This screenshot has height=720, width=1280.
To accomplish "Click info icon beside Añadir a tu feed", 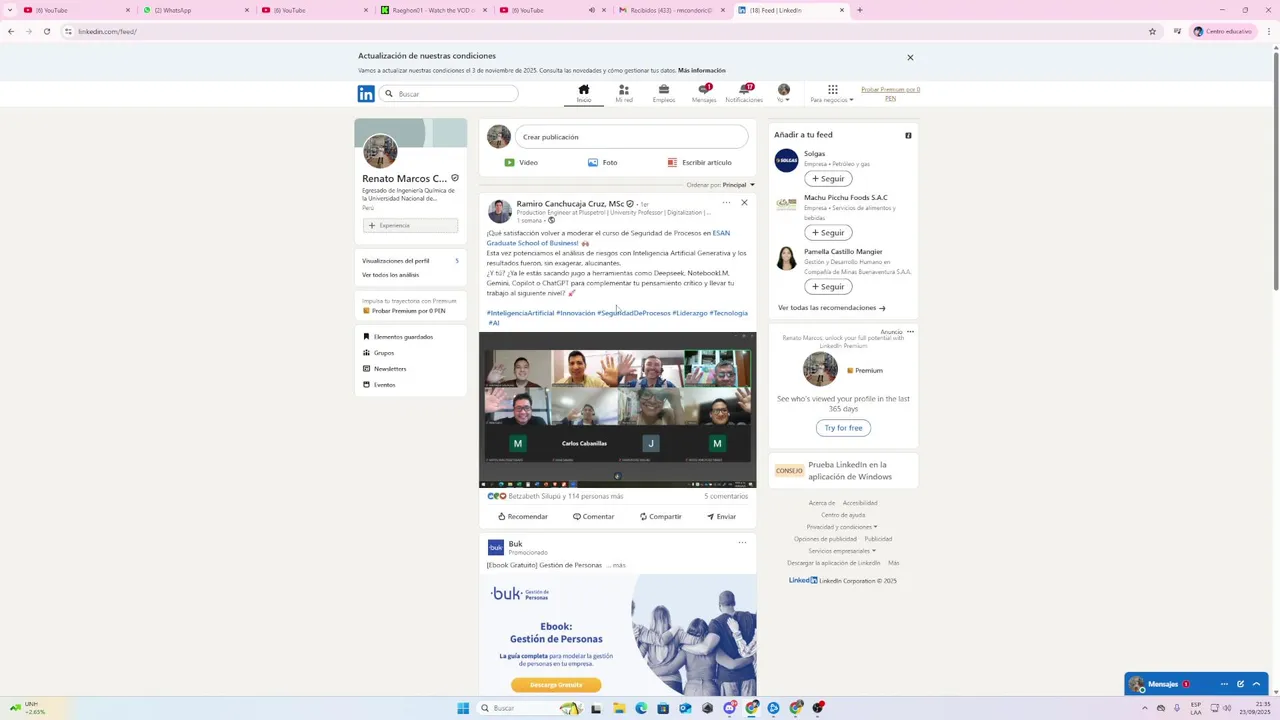I will 908,135.
